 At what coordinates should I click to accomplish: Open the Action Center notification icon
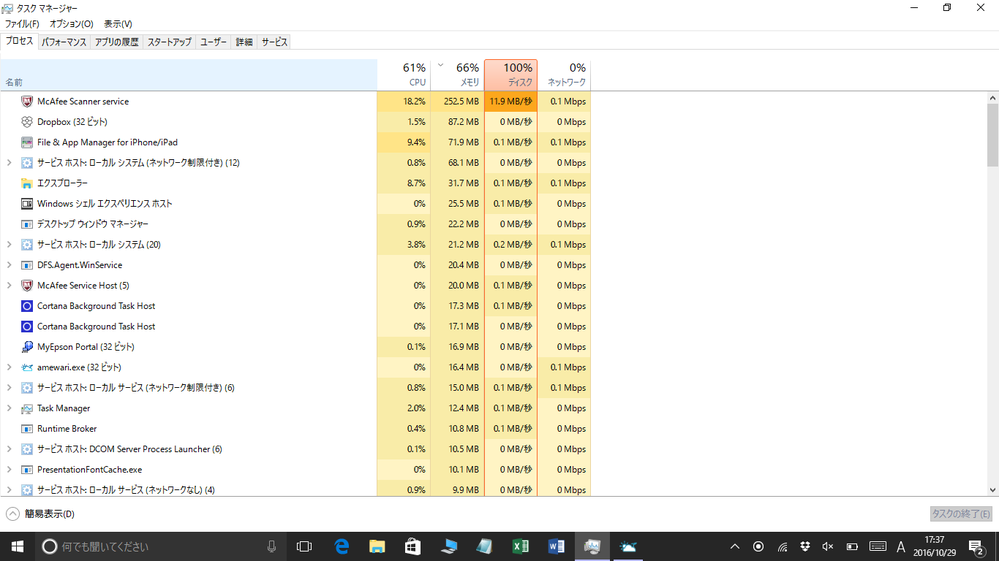tap(975, 546)
